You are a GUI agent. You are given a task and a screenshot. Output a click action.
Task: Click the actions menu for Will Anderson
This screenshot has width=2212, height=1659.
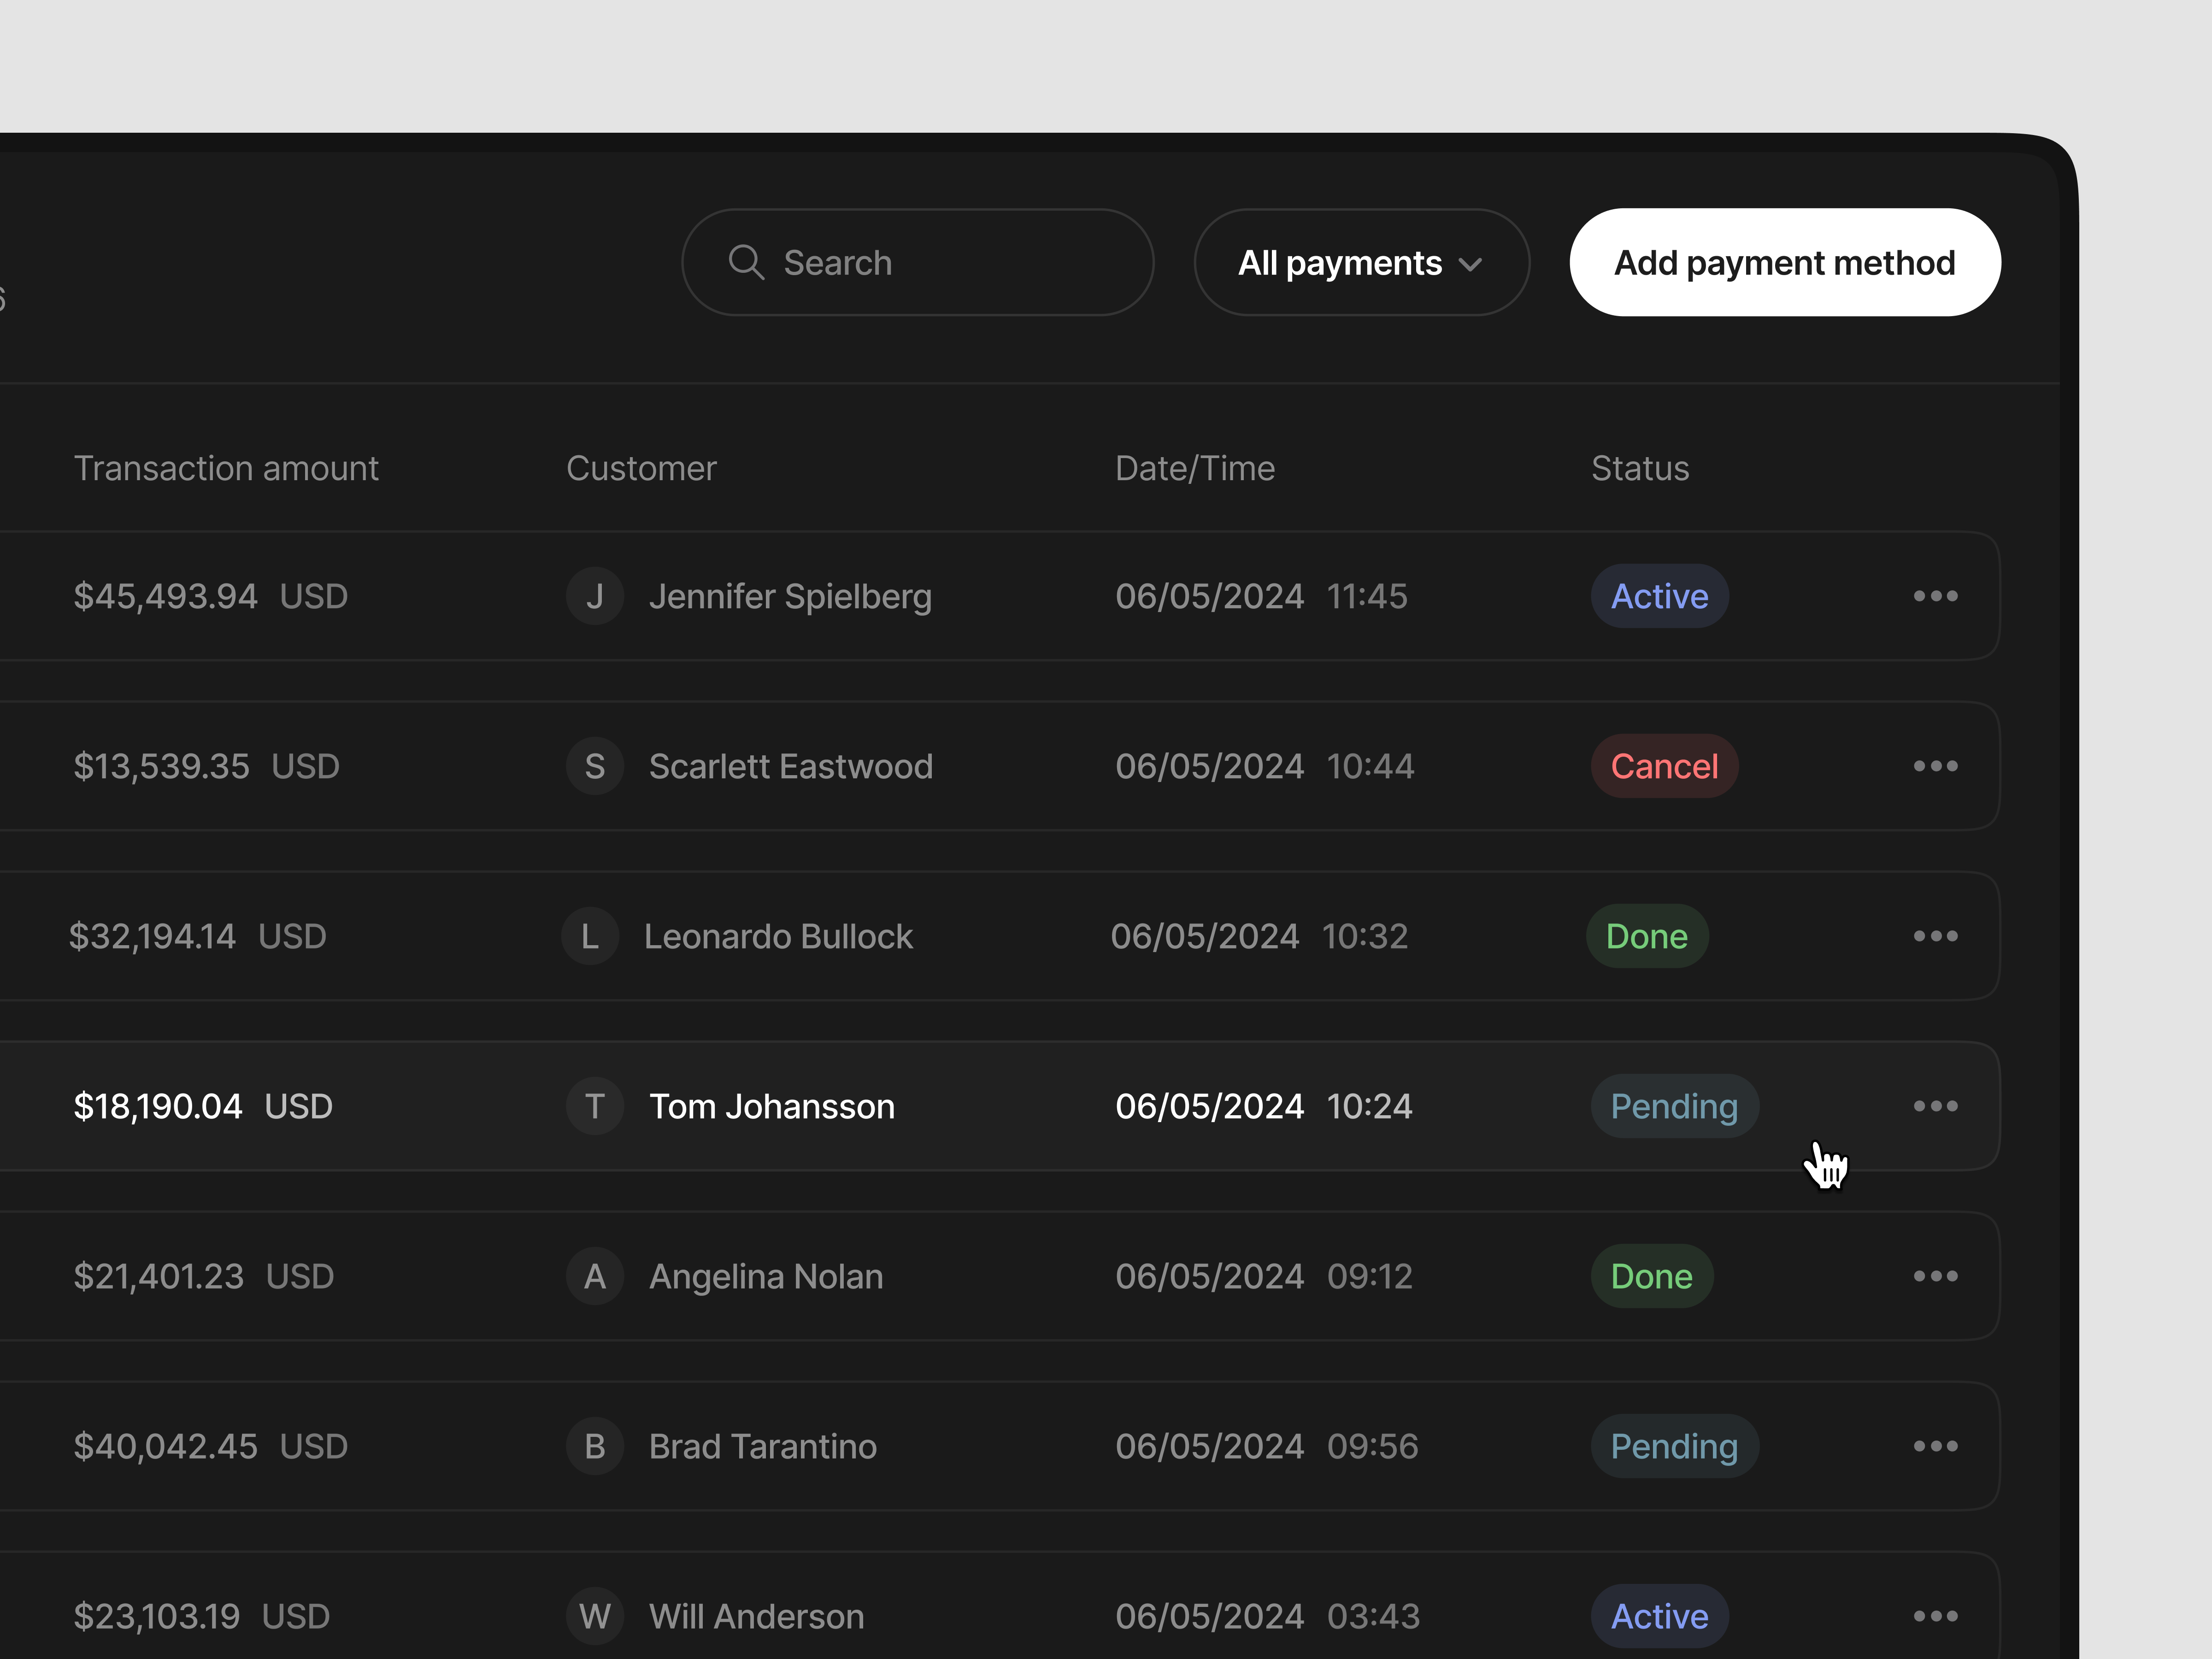click(1936, 1616)
